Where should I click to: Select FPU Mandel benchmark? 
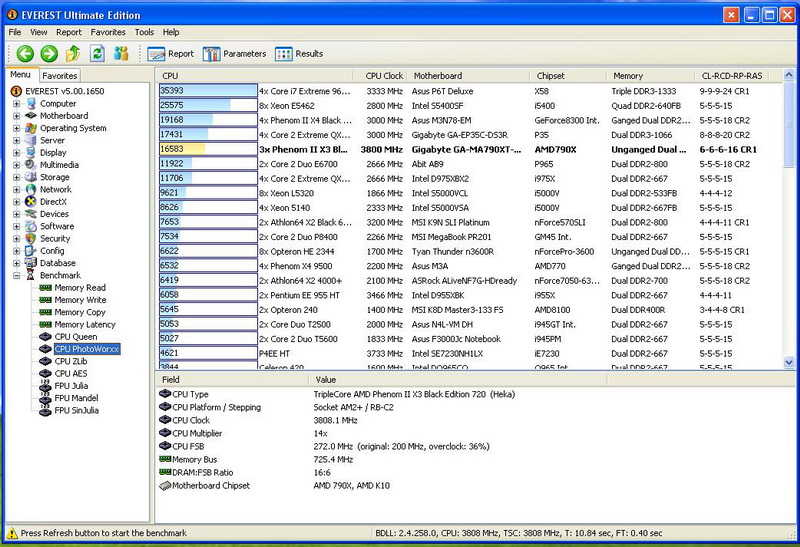tap(76, 398)
